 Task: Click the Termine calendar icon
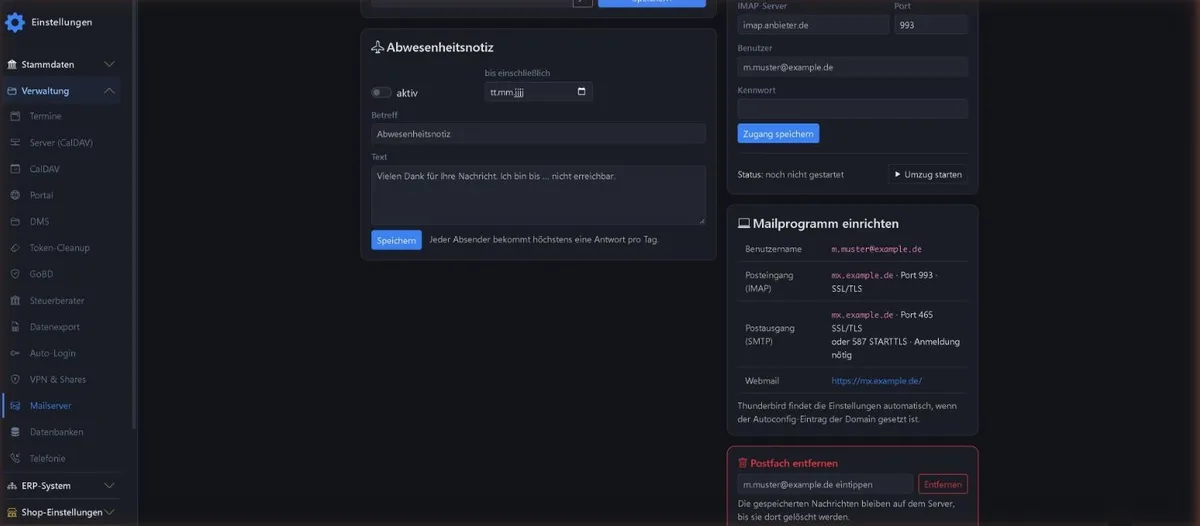pos(15,116)
